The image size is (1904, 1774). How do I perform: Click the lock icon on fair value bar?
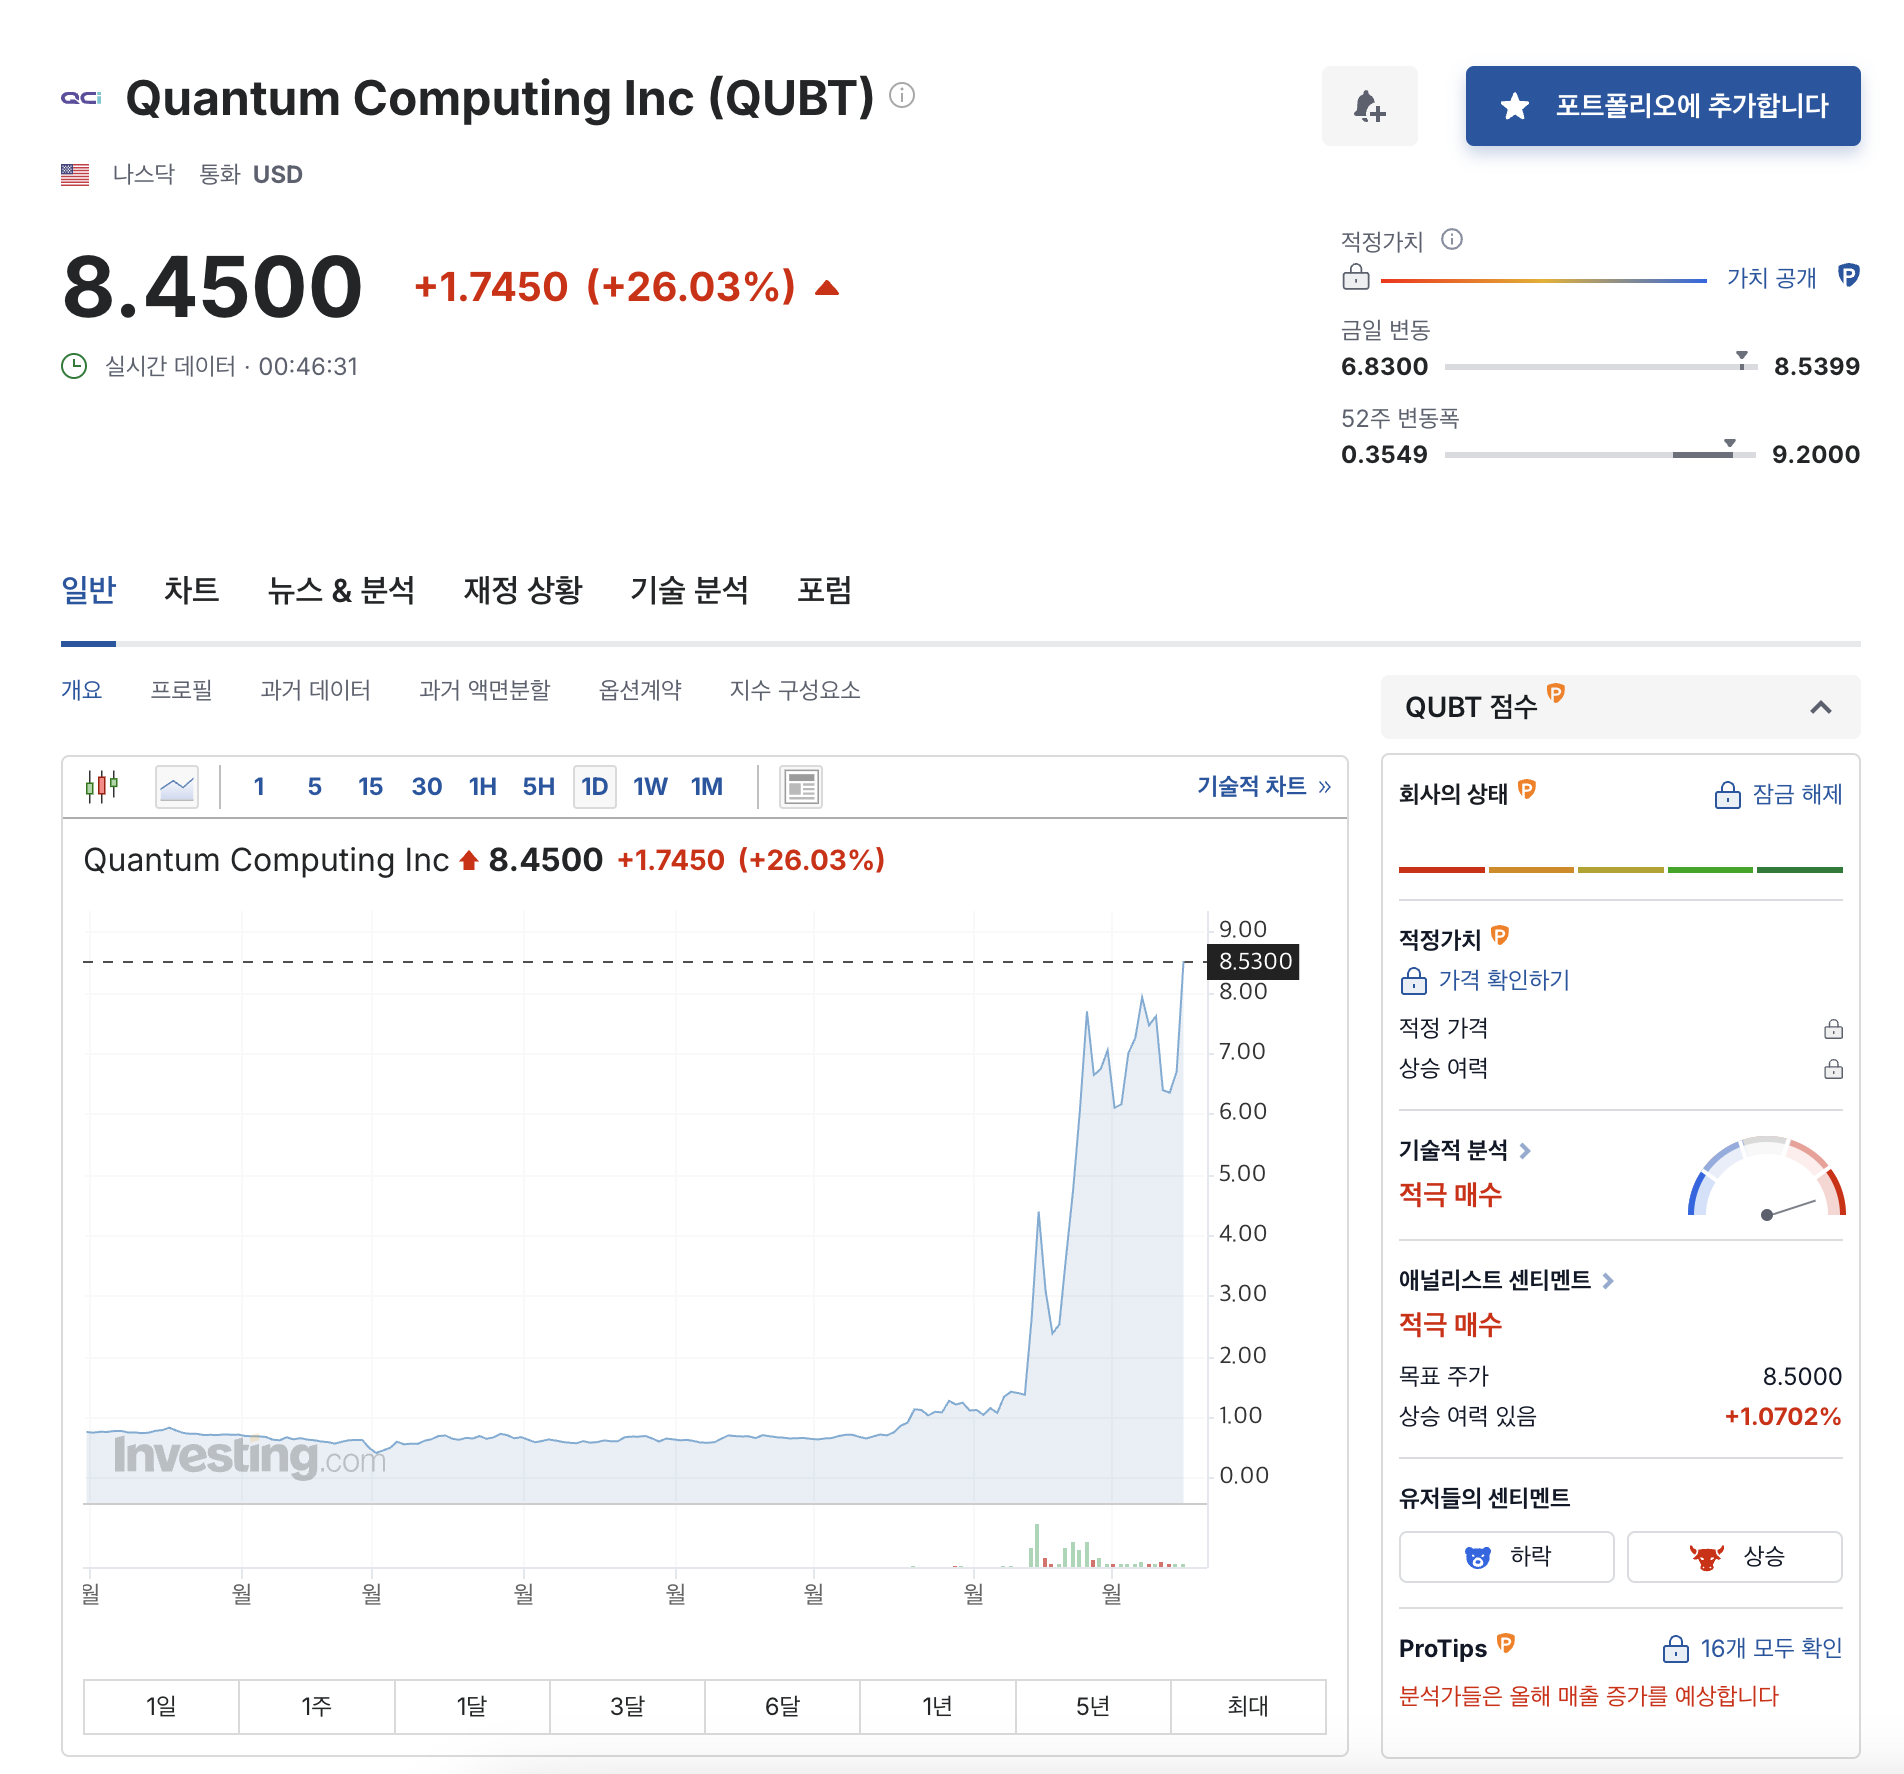(1356, 277)
